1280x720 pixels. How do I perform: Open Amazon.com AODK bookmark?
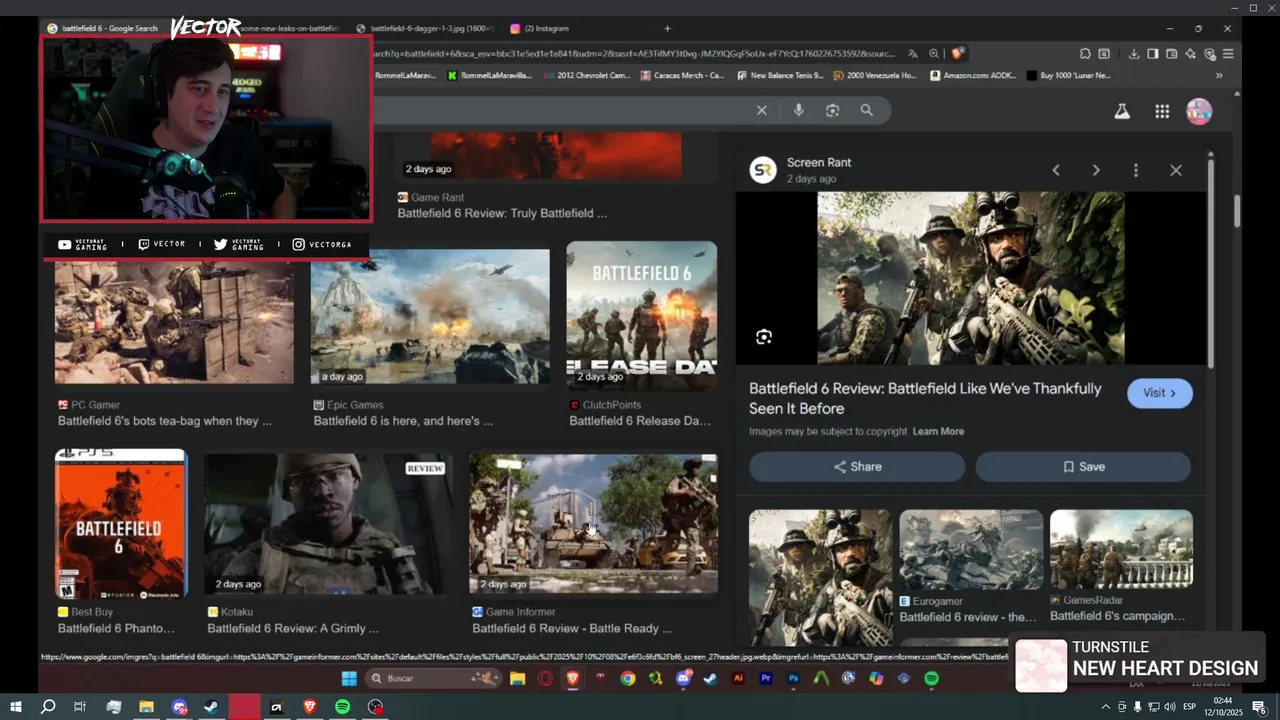click(x=975, y=75)
